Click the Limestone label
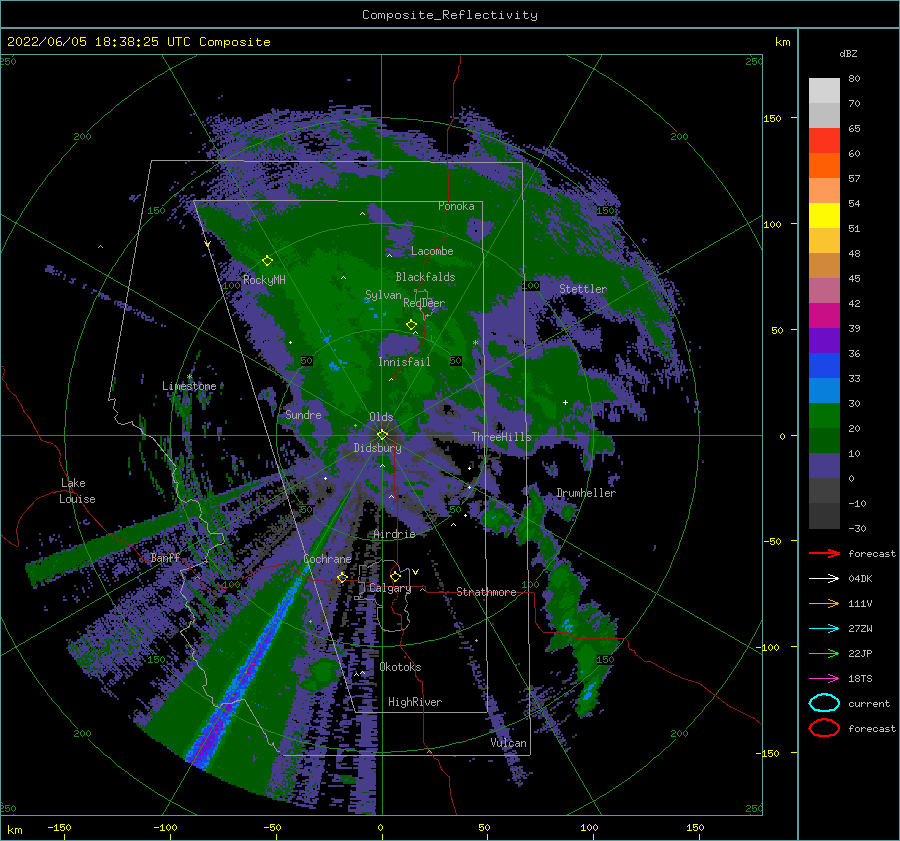 pos(189,386)
